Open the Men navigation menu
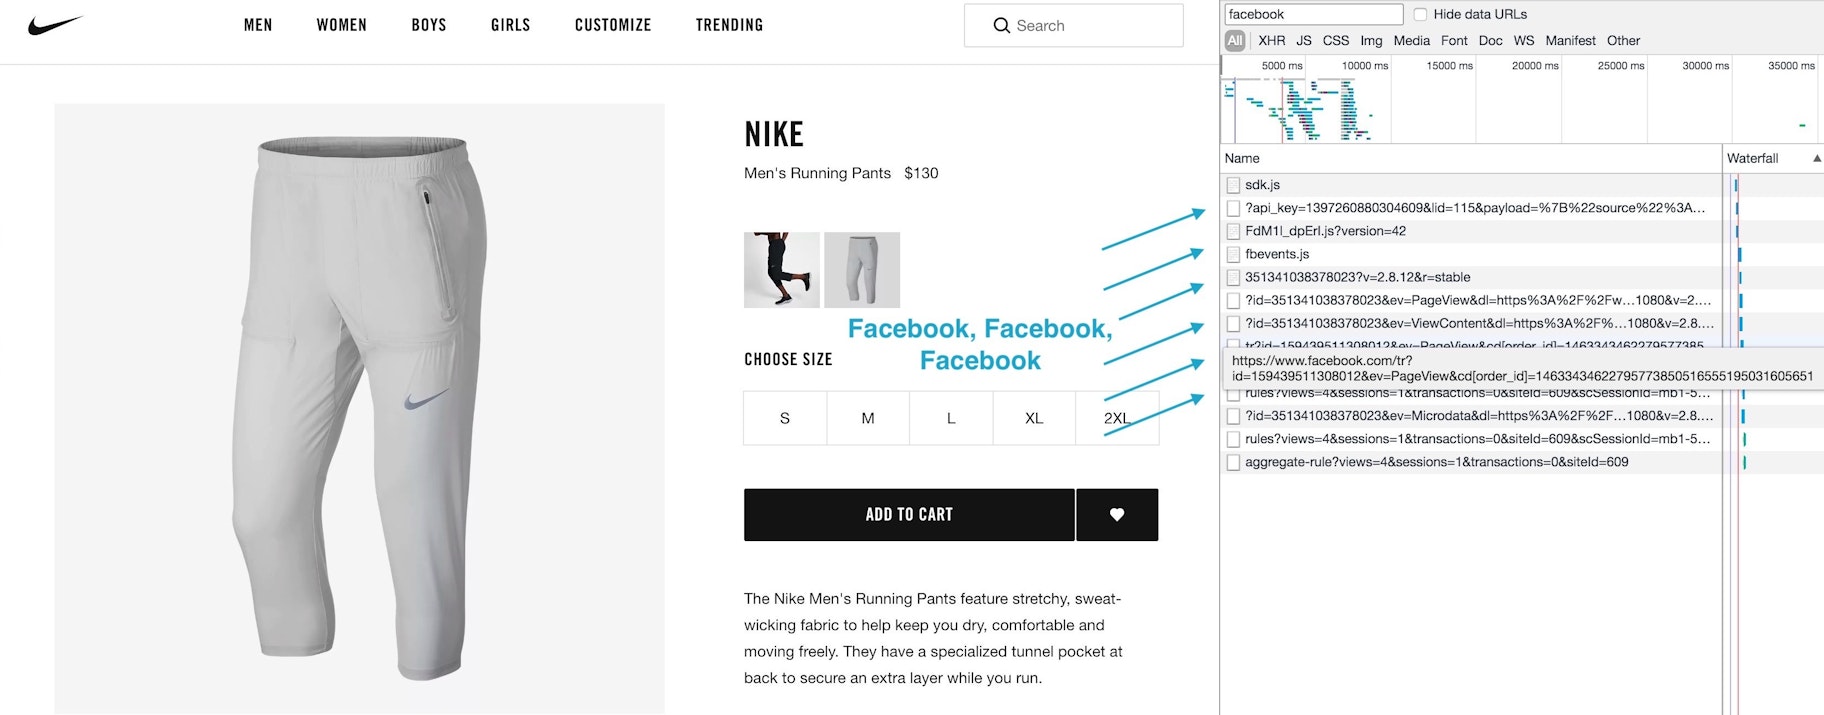This screenshot has width=1824, height=715. pos(258,25)
